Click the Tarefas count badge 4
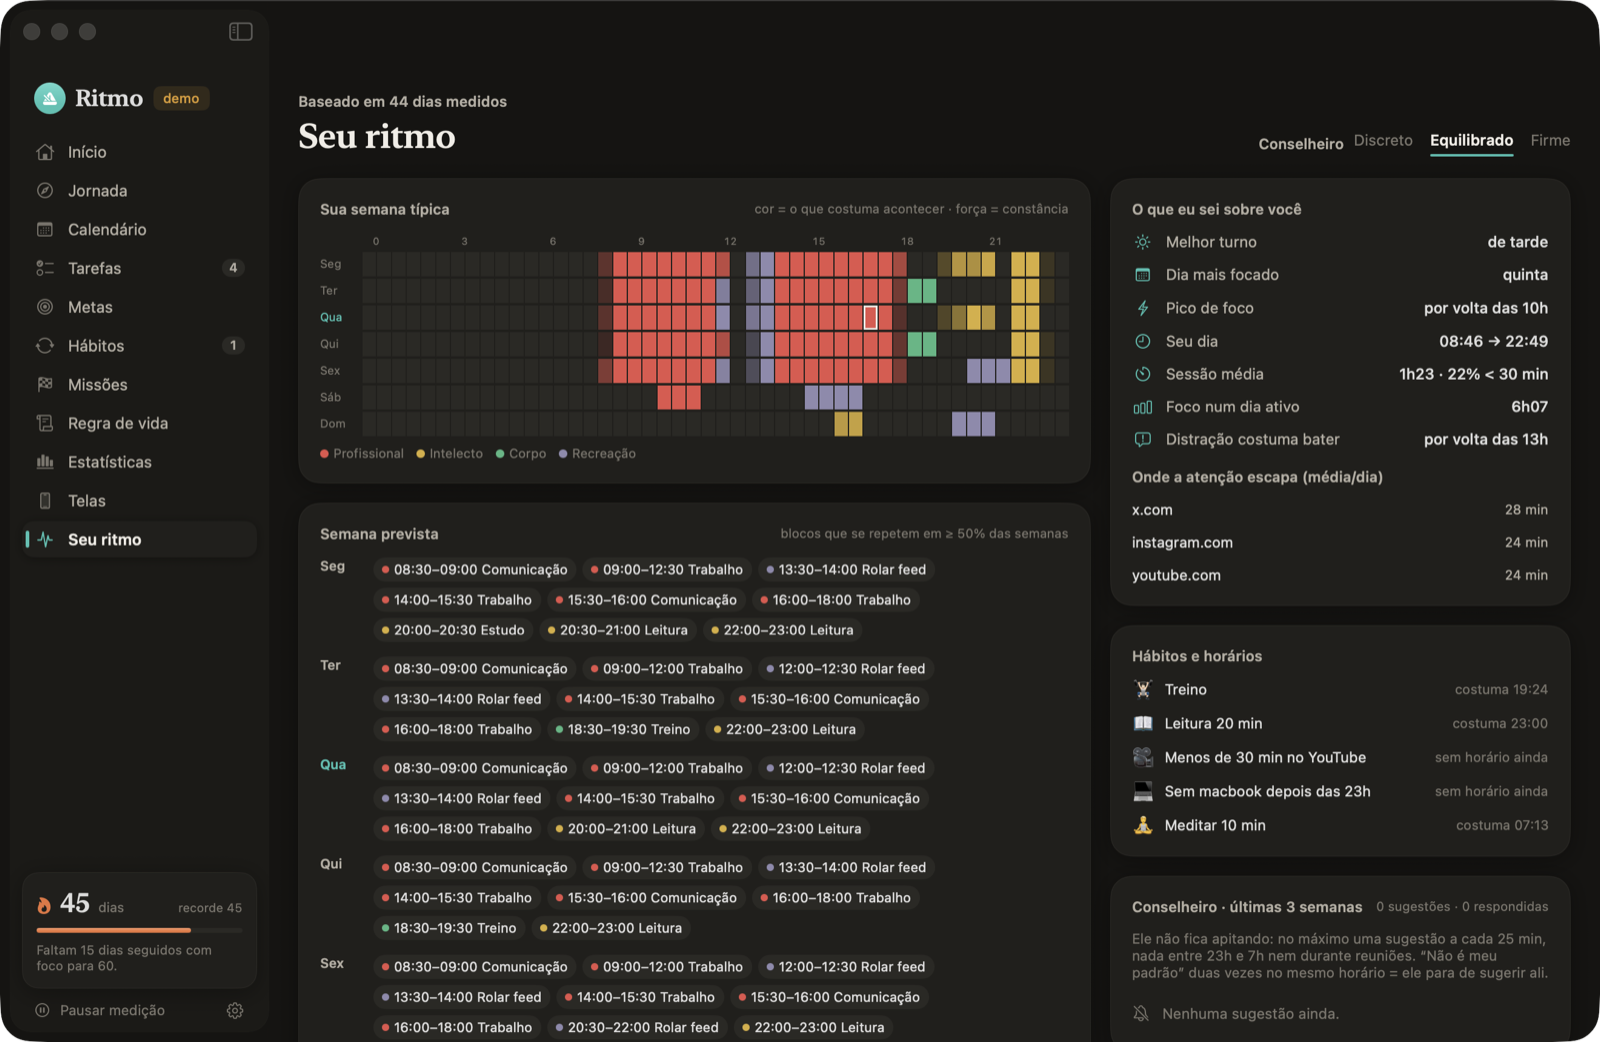This screenshot has width=1600, height=1042. 233,268
